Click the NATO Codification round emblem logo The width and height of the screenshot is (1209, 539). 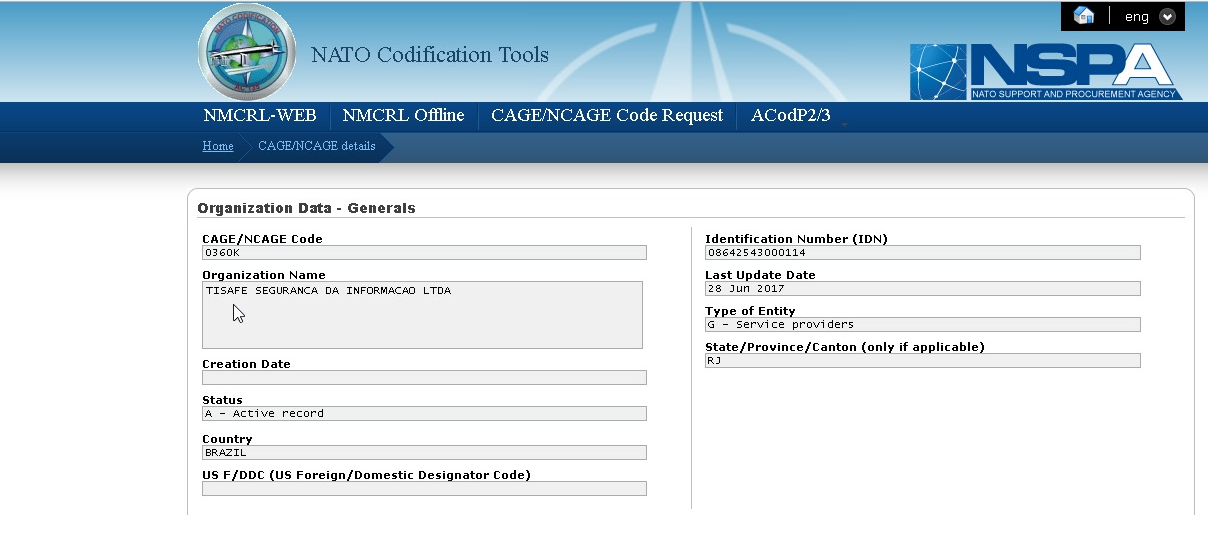click(247, 52)
